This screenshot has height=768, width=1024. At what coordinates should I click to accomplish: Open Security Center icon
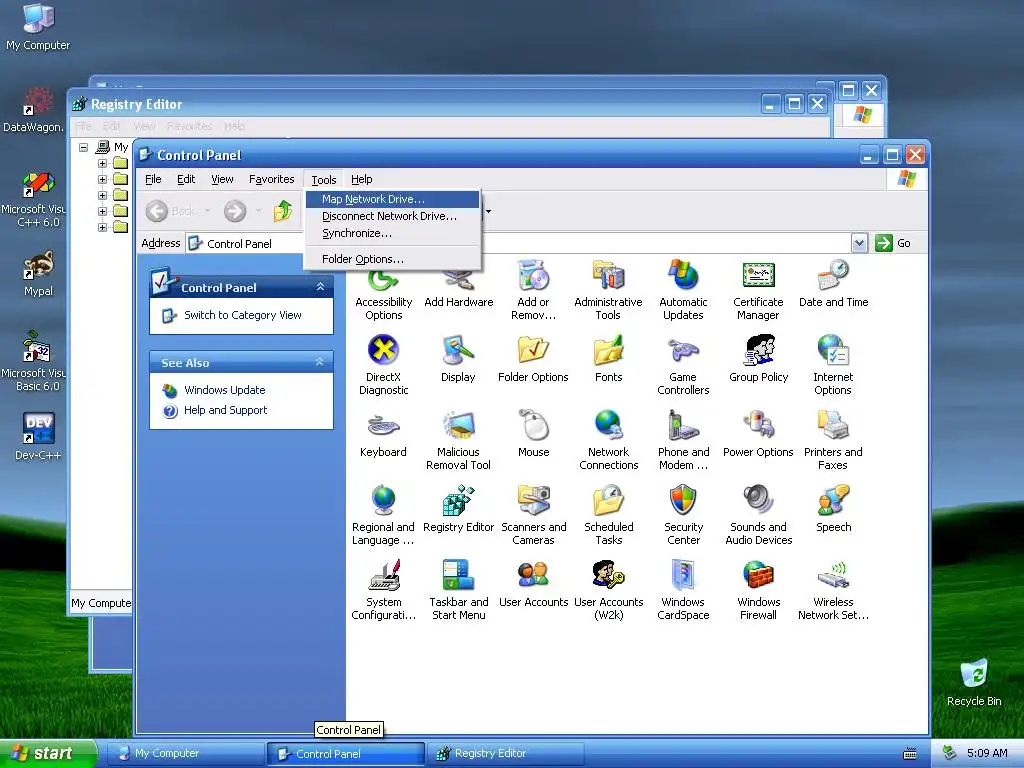click(x=683, y=516)
